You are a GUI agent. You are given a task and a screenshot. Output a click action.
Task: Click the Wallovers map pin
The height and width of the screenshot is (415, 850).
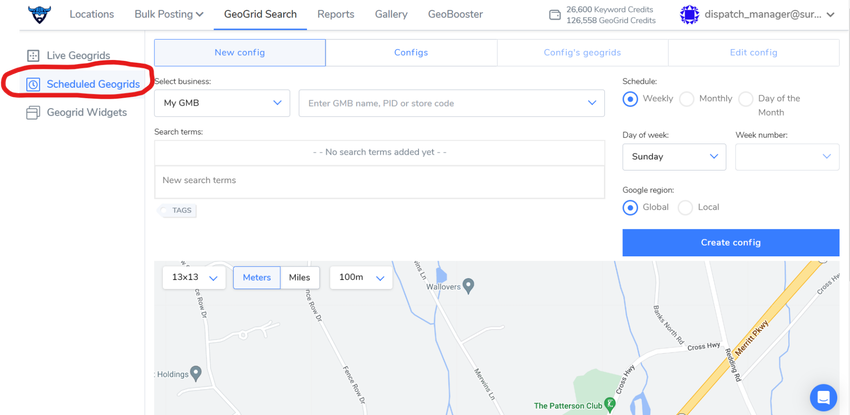[x=469, y=284]
